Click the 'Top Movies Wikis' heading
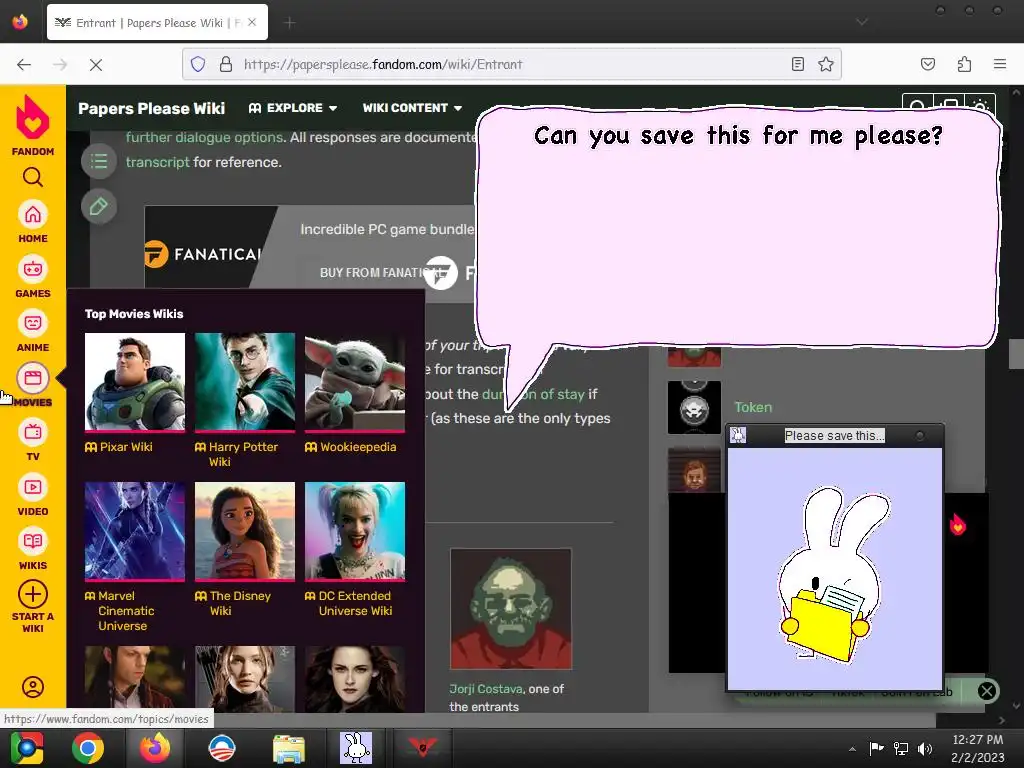 click(x=134, y=313)
